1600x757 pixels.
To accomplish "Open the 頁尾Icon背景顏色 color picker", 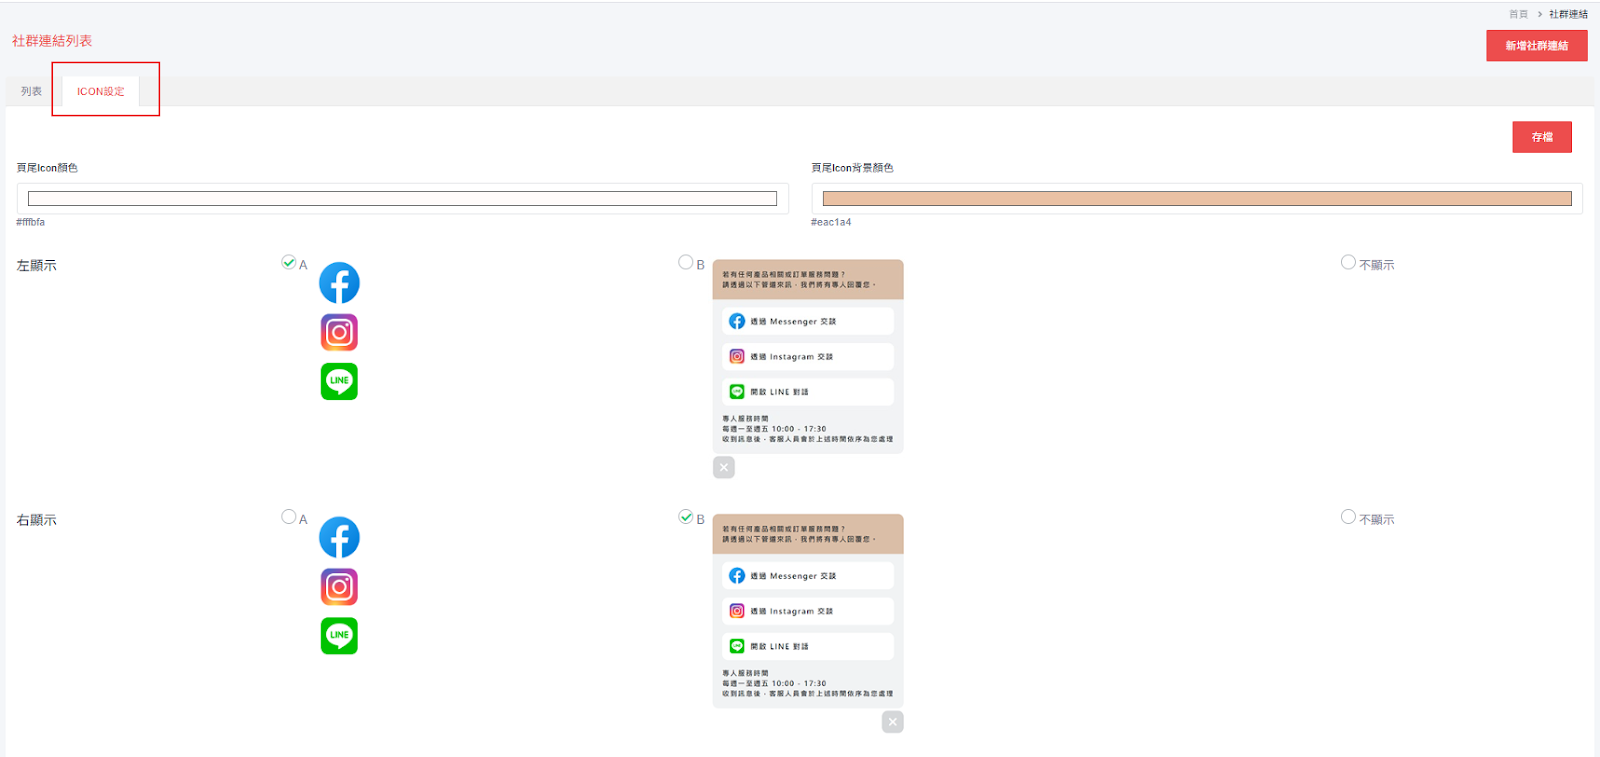I will (x=1197, y=198).
